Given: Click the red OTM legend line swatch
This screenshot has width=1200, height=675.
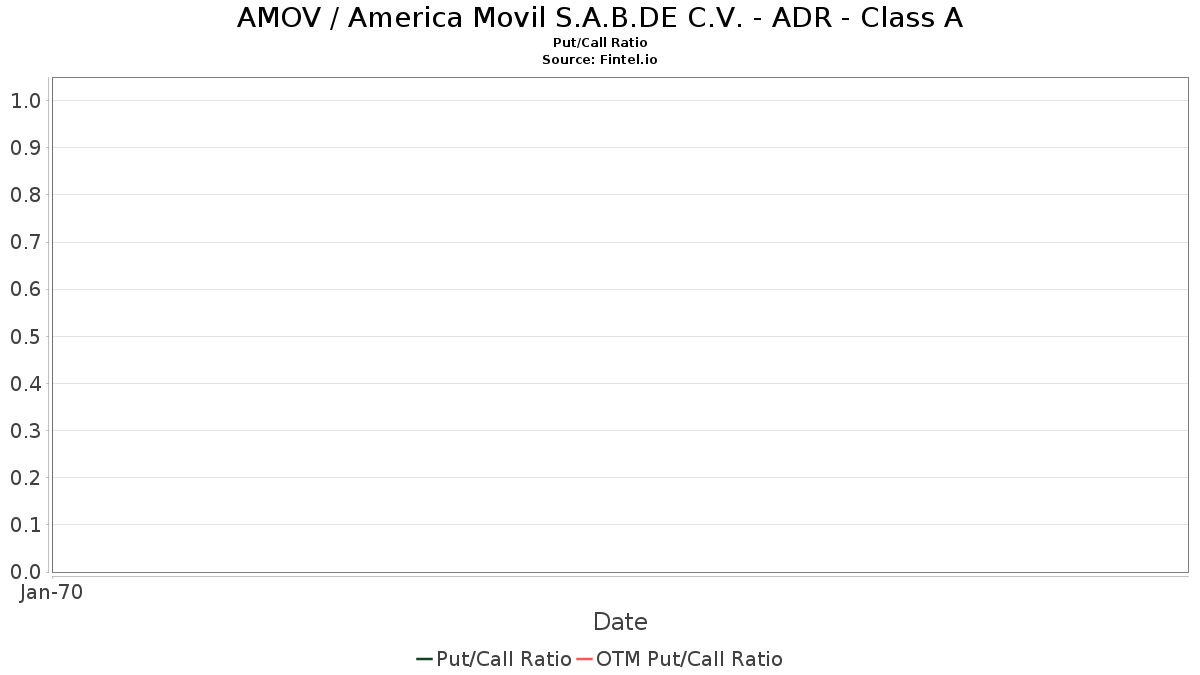Looking at the screenshot, I should coord(585,659).
